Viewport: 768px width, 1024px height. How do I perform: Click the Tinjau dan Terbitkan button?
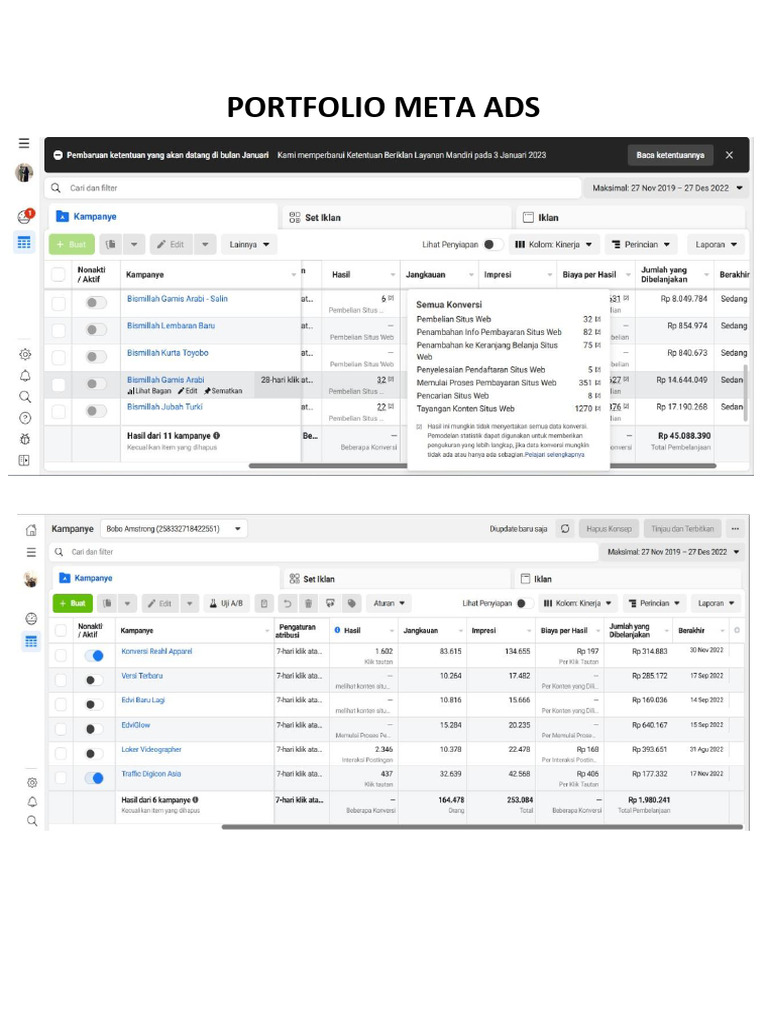point(682,528)
